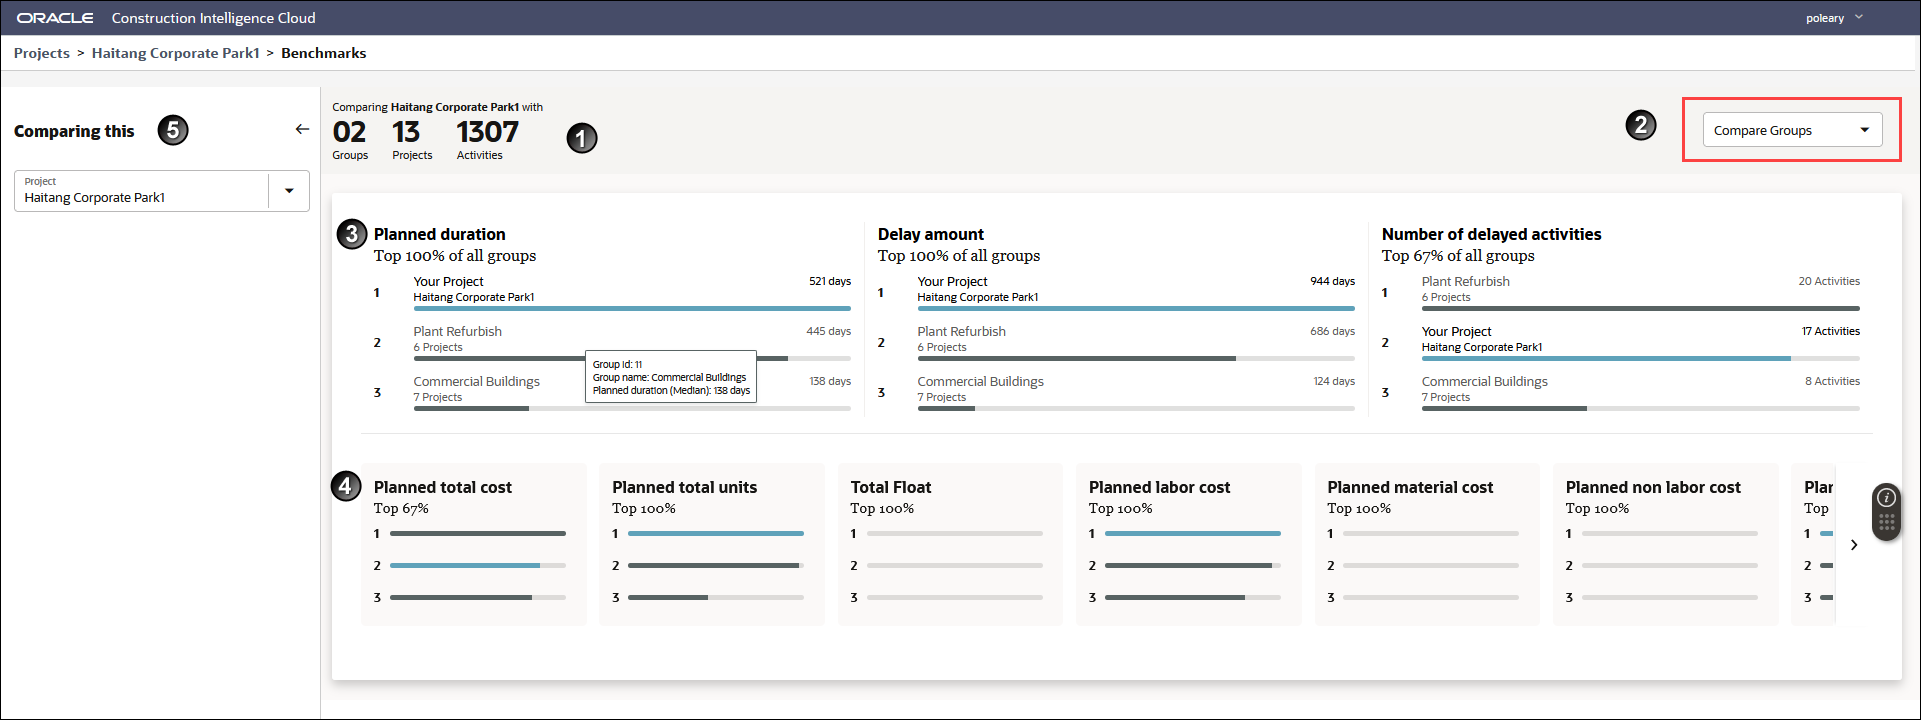Click the 445 days value
1921x720 pixels.
click(x=828, y=331)
